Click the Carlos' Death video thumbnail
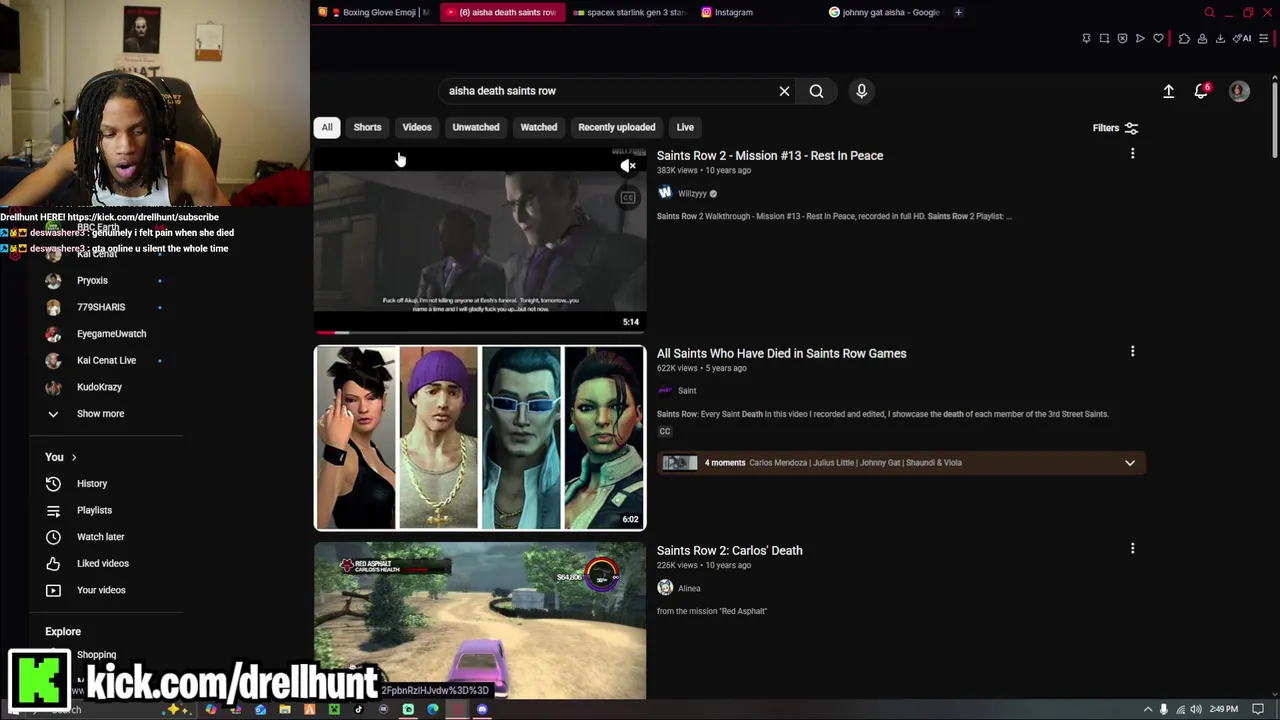 (x=480, y=620)
